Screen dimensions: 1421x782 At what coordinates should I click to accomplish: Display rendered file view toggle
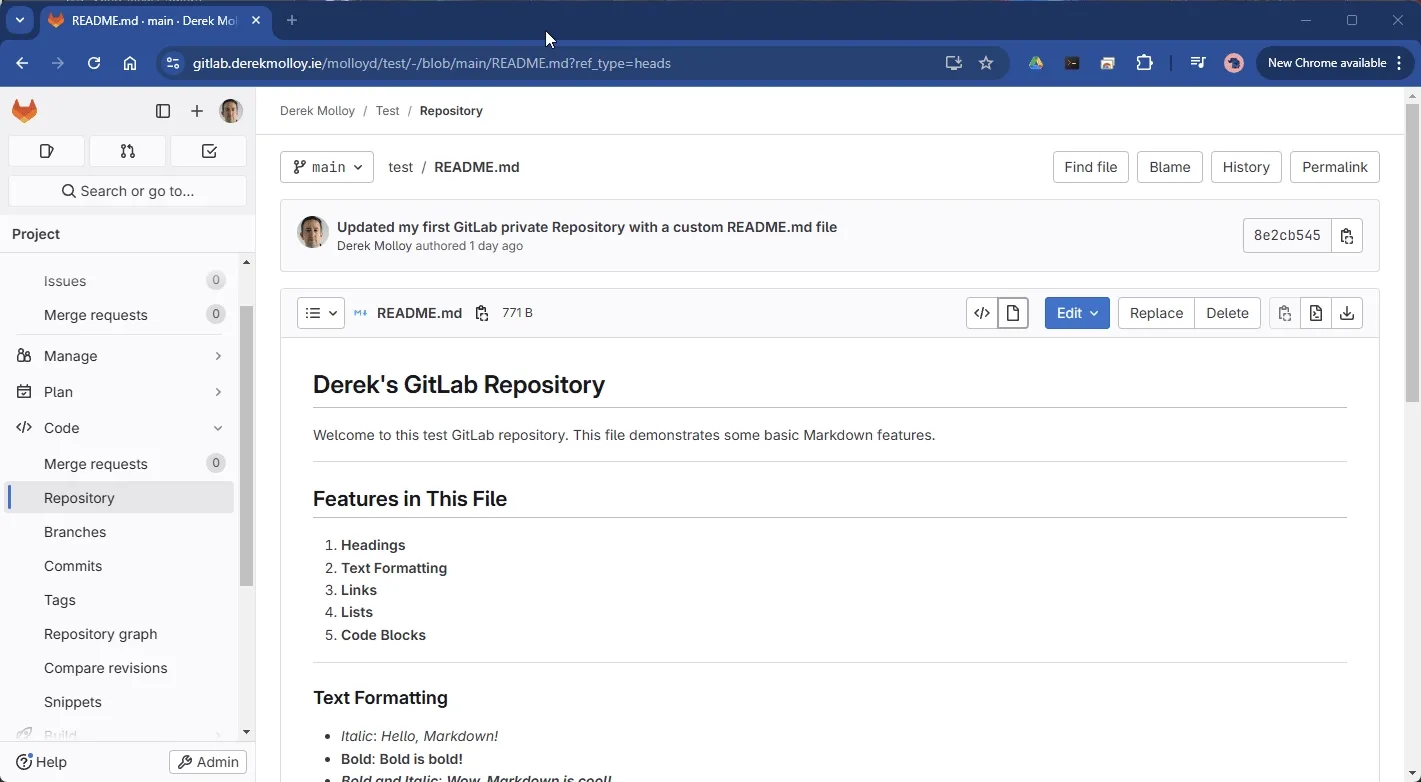pos(1013,313)
